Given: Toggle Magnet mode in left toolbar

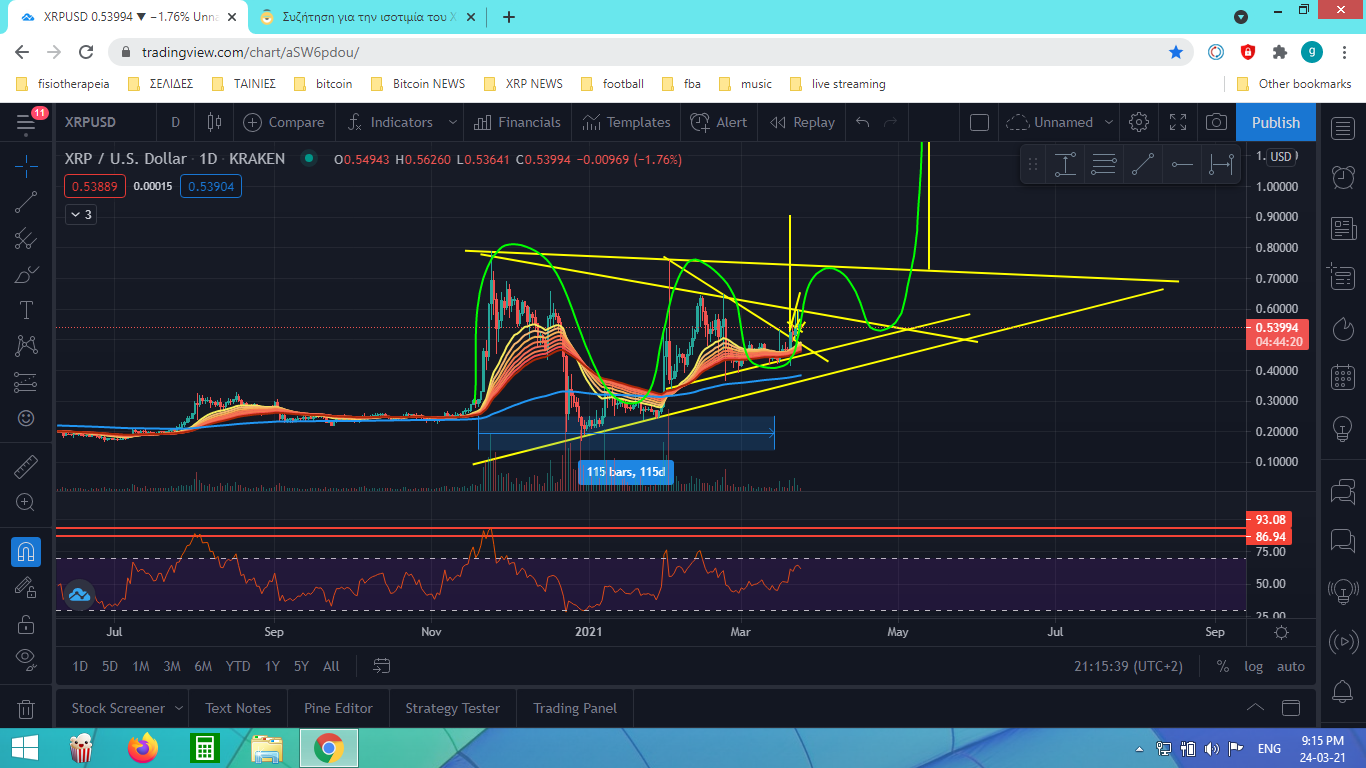Looking at the screenshot, I should tap(26, 551).
